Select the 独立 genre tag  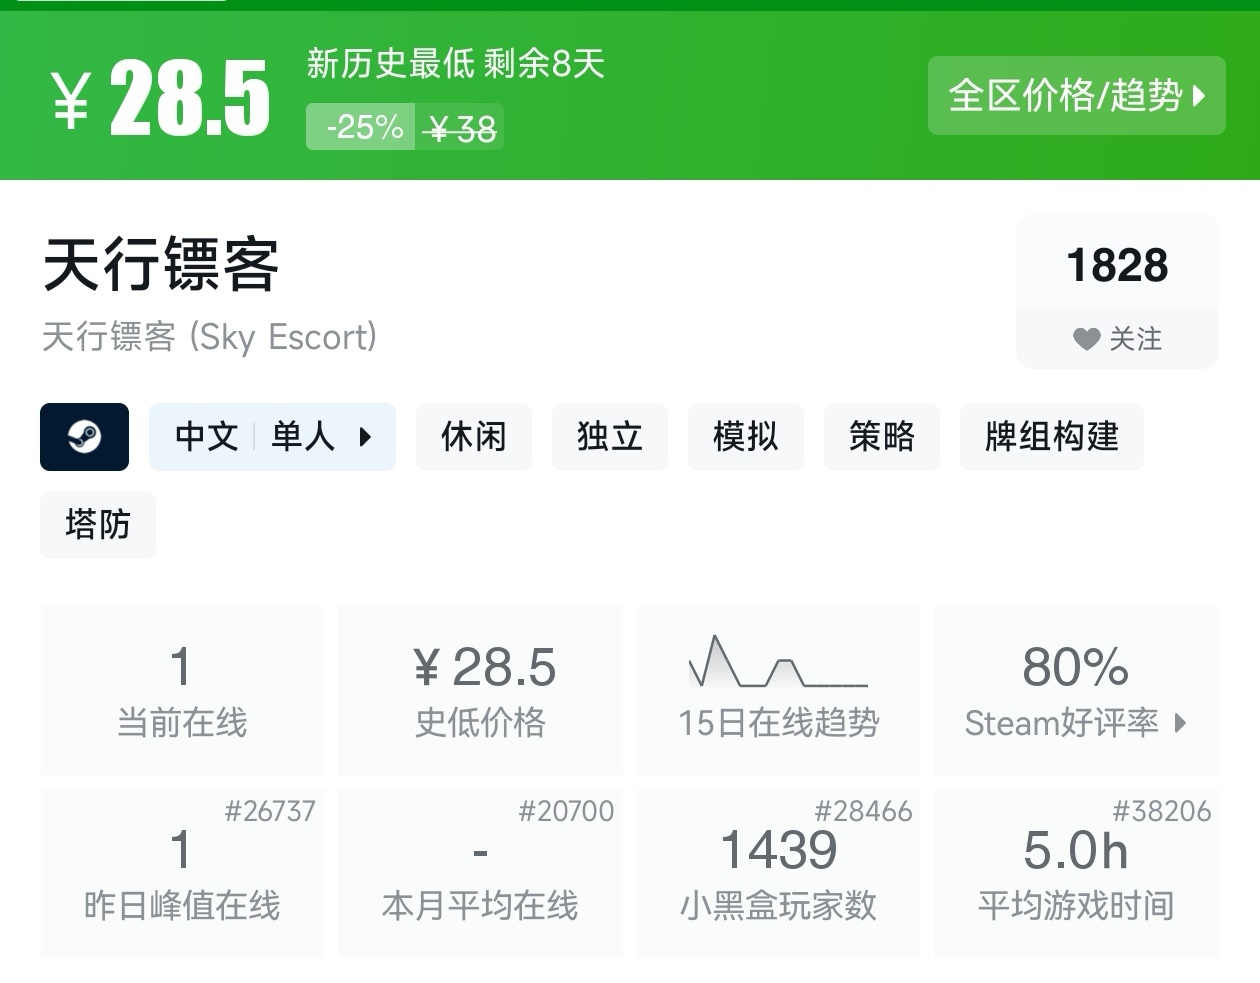(x=610, y=437)
